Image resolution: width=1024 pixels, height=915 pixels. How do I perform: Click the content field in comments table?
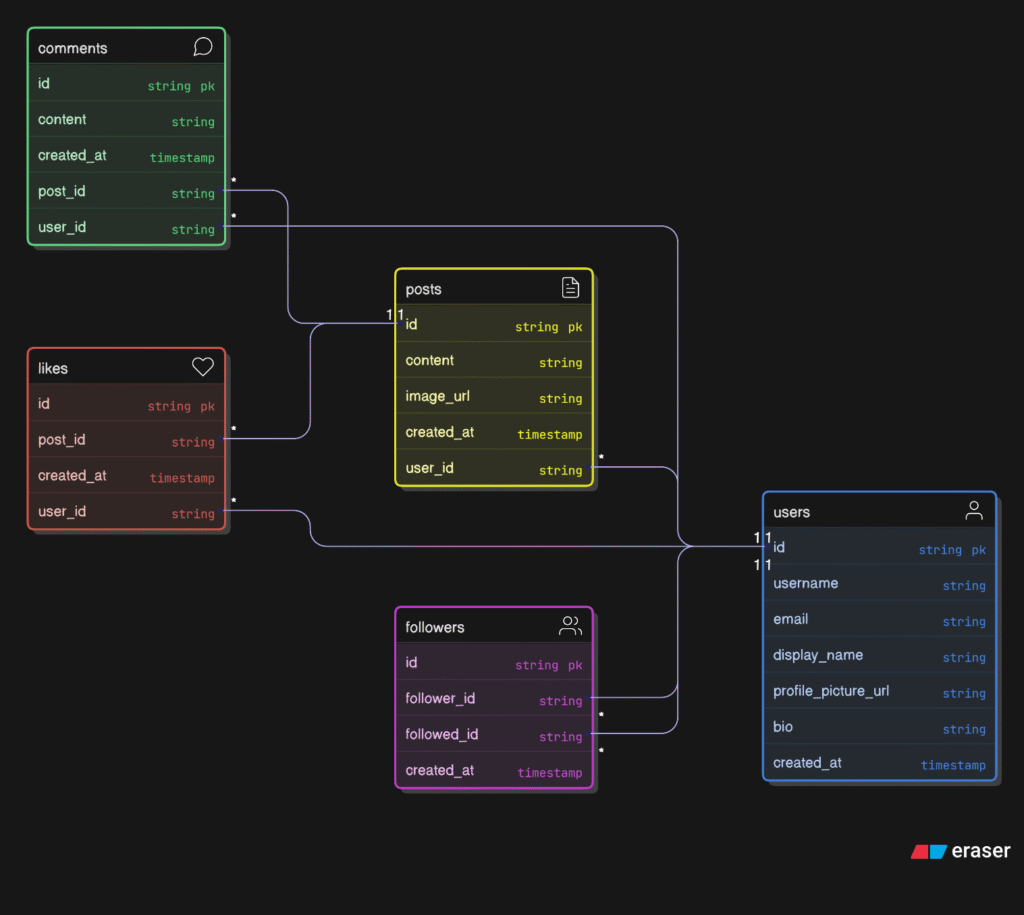click(x=127, y=119)
